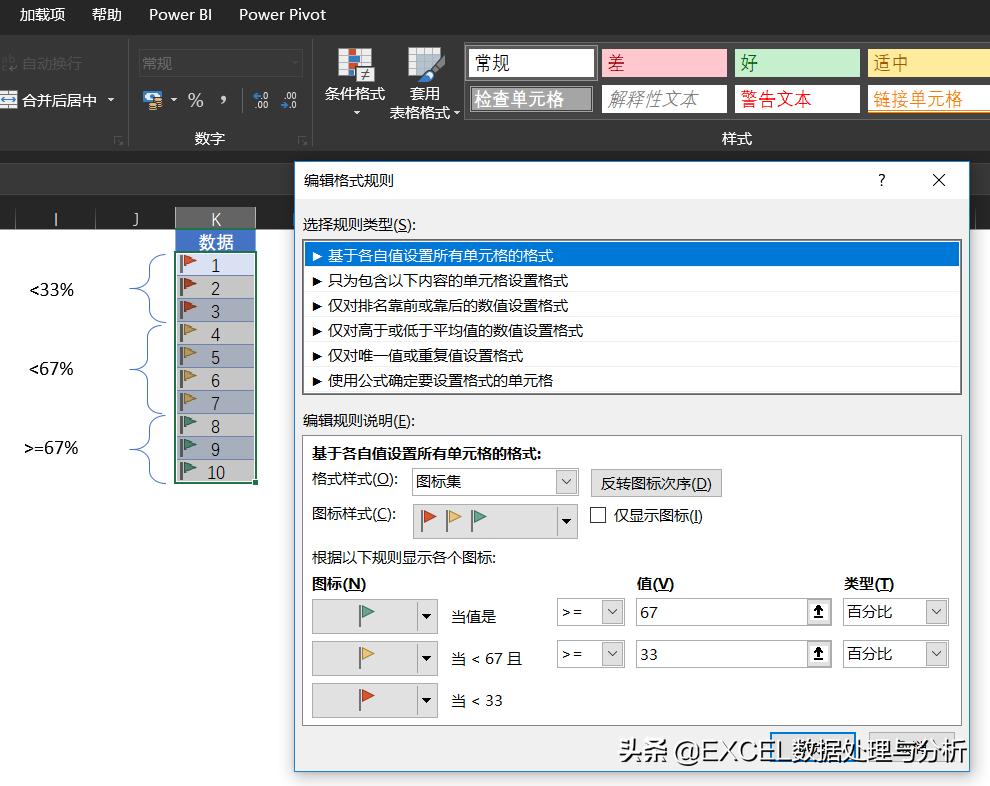This screenshot has width=990, height=786.
Task: Open the 格式样式 图标集 dropdown
Action: tap(565, 482)
